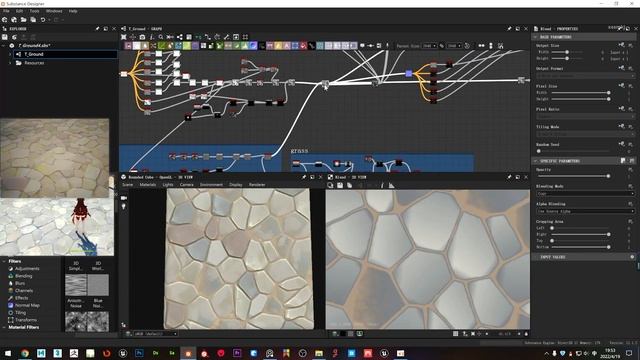Viewport: 640px width, 360px height.
Task: Click the save icon in Explorer panel
Action: coord(5,37)
